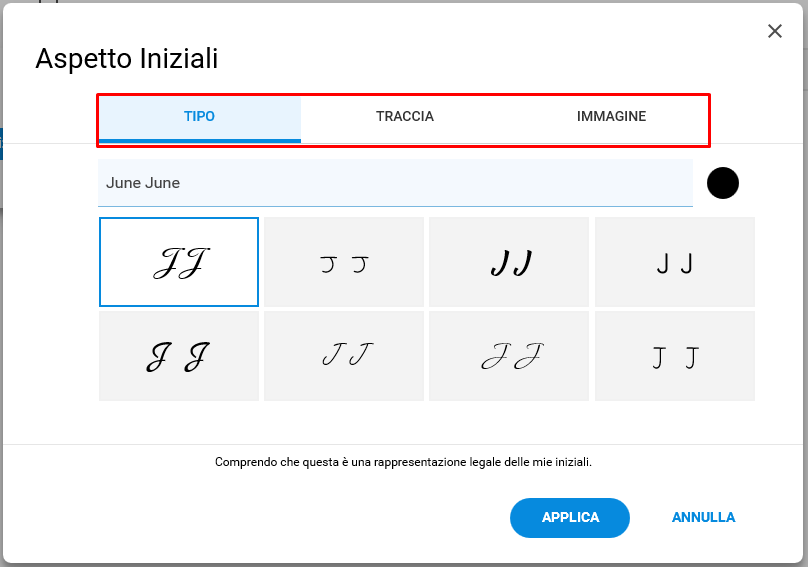
Task: Select the bold cursive J J style
Action: point(179,356)
